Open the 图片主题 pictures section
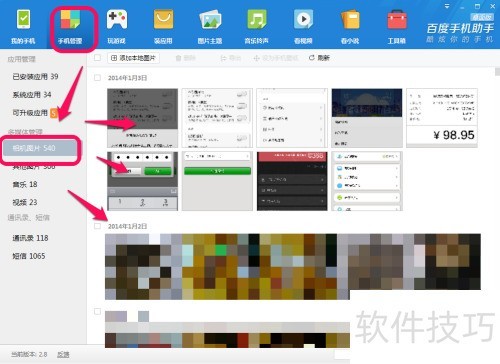This screenshot has height=364, width=500. (x=210, y=27)
